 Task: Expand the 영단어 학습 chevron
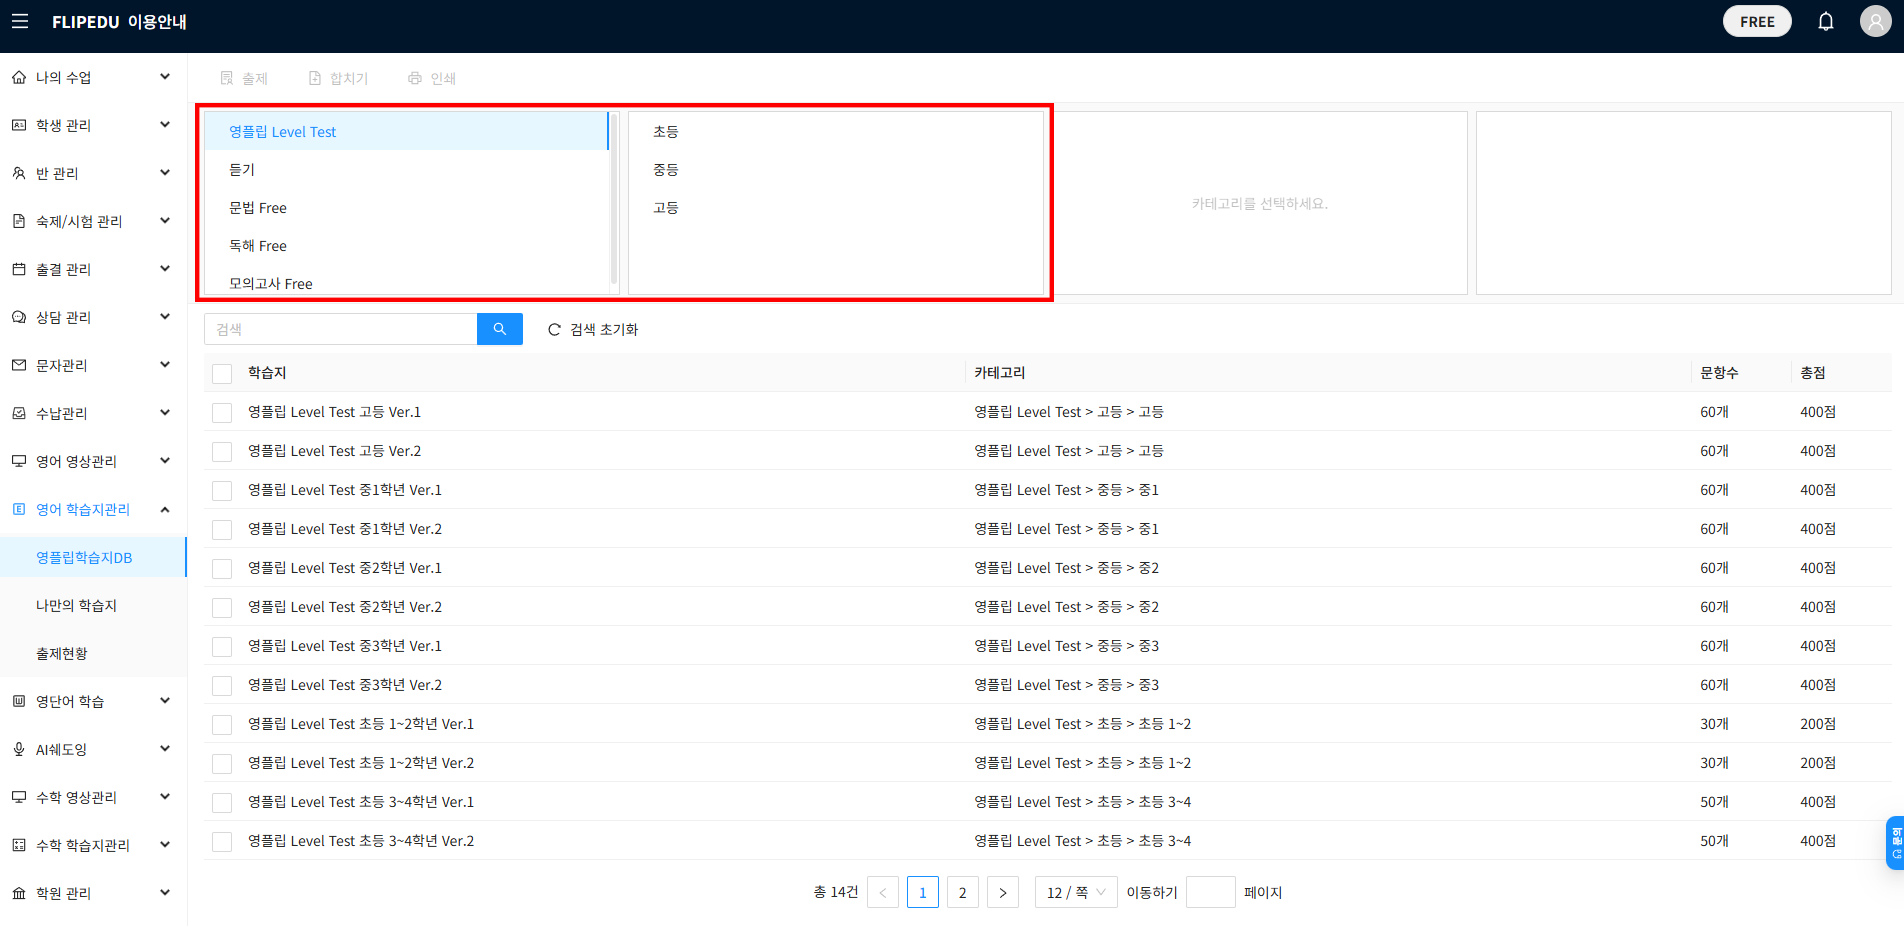coord(165,701)
